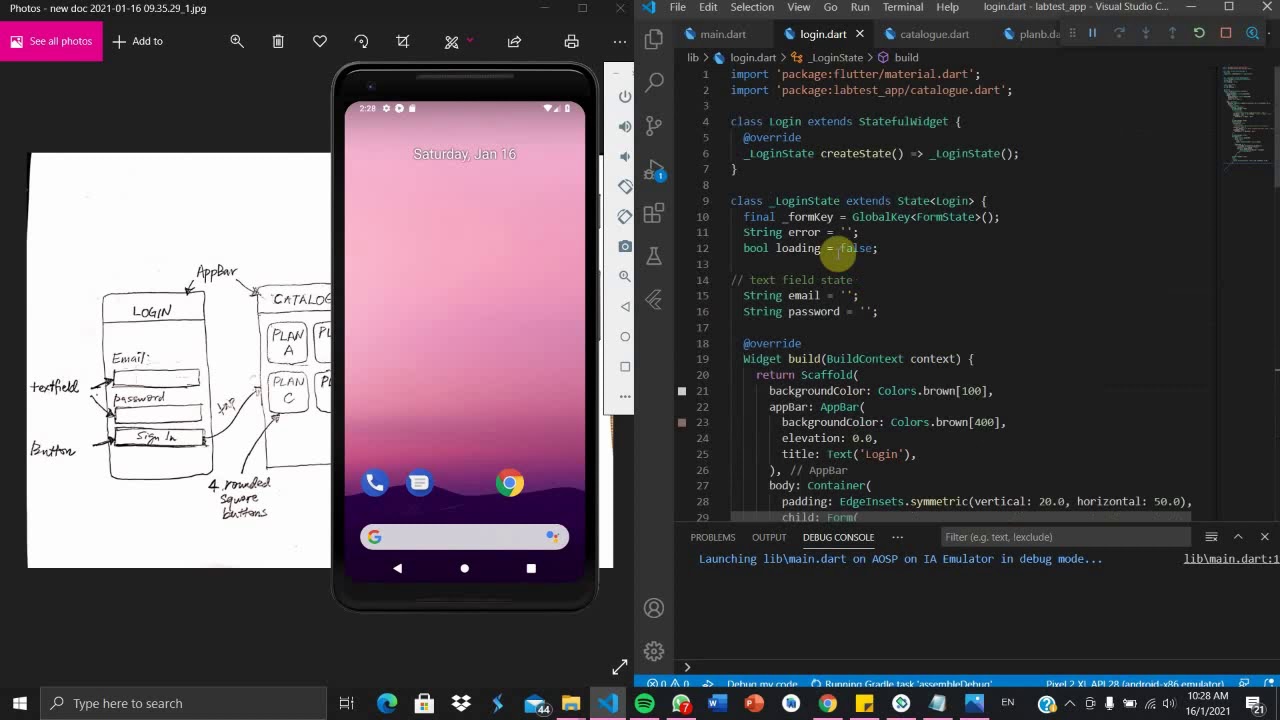This screenshot has height=720, width=1280.
Task: Maximize the panel with the up chevron
Action: (x=1238, y=537)
